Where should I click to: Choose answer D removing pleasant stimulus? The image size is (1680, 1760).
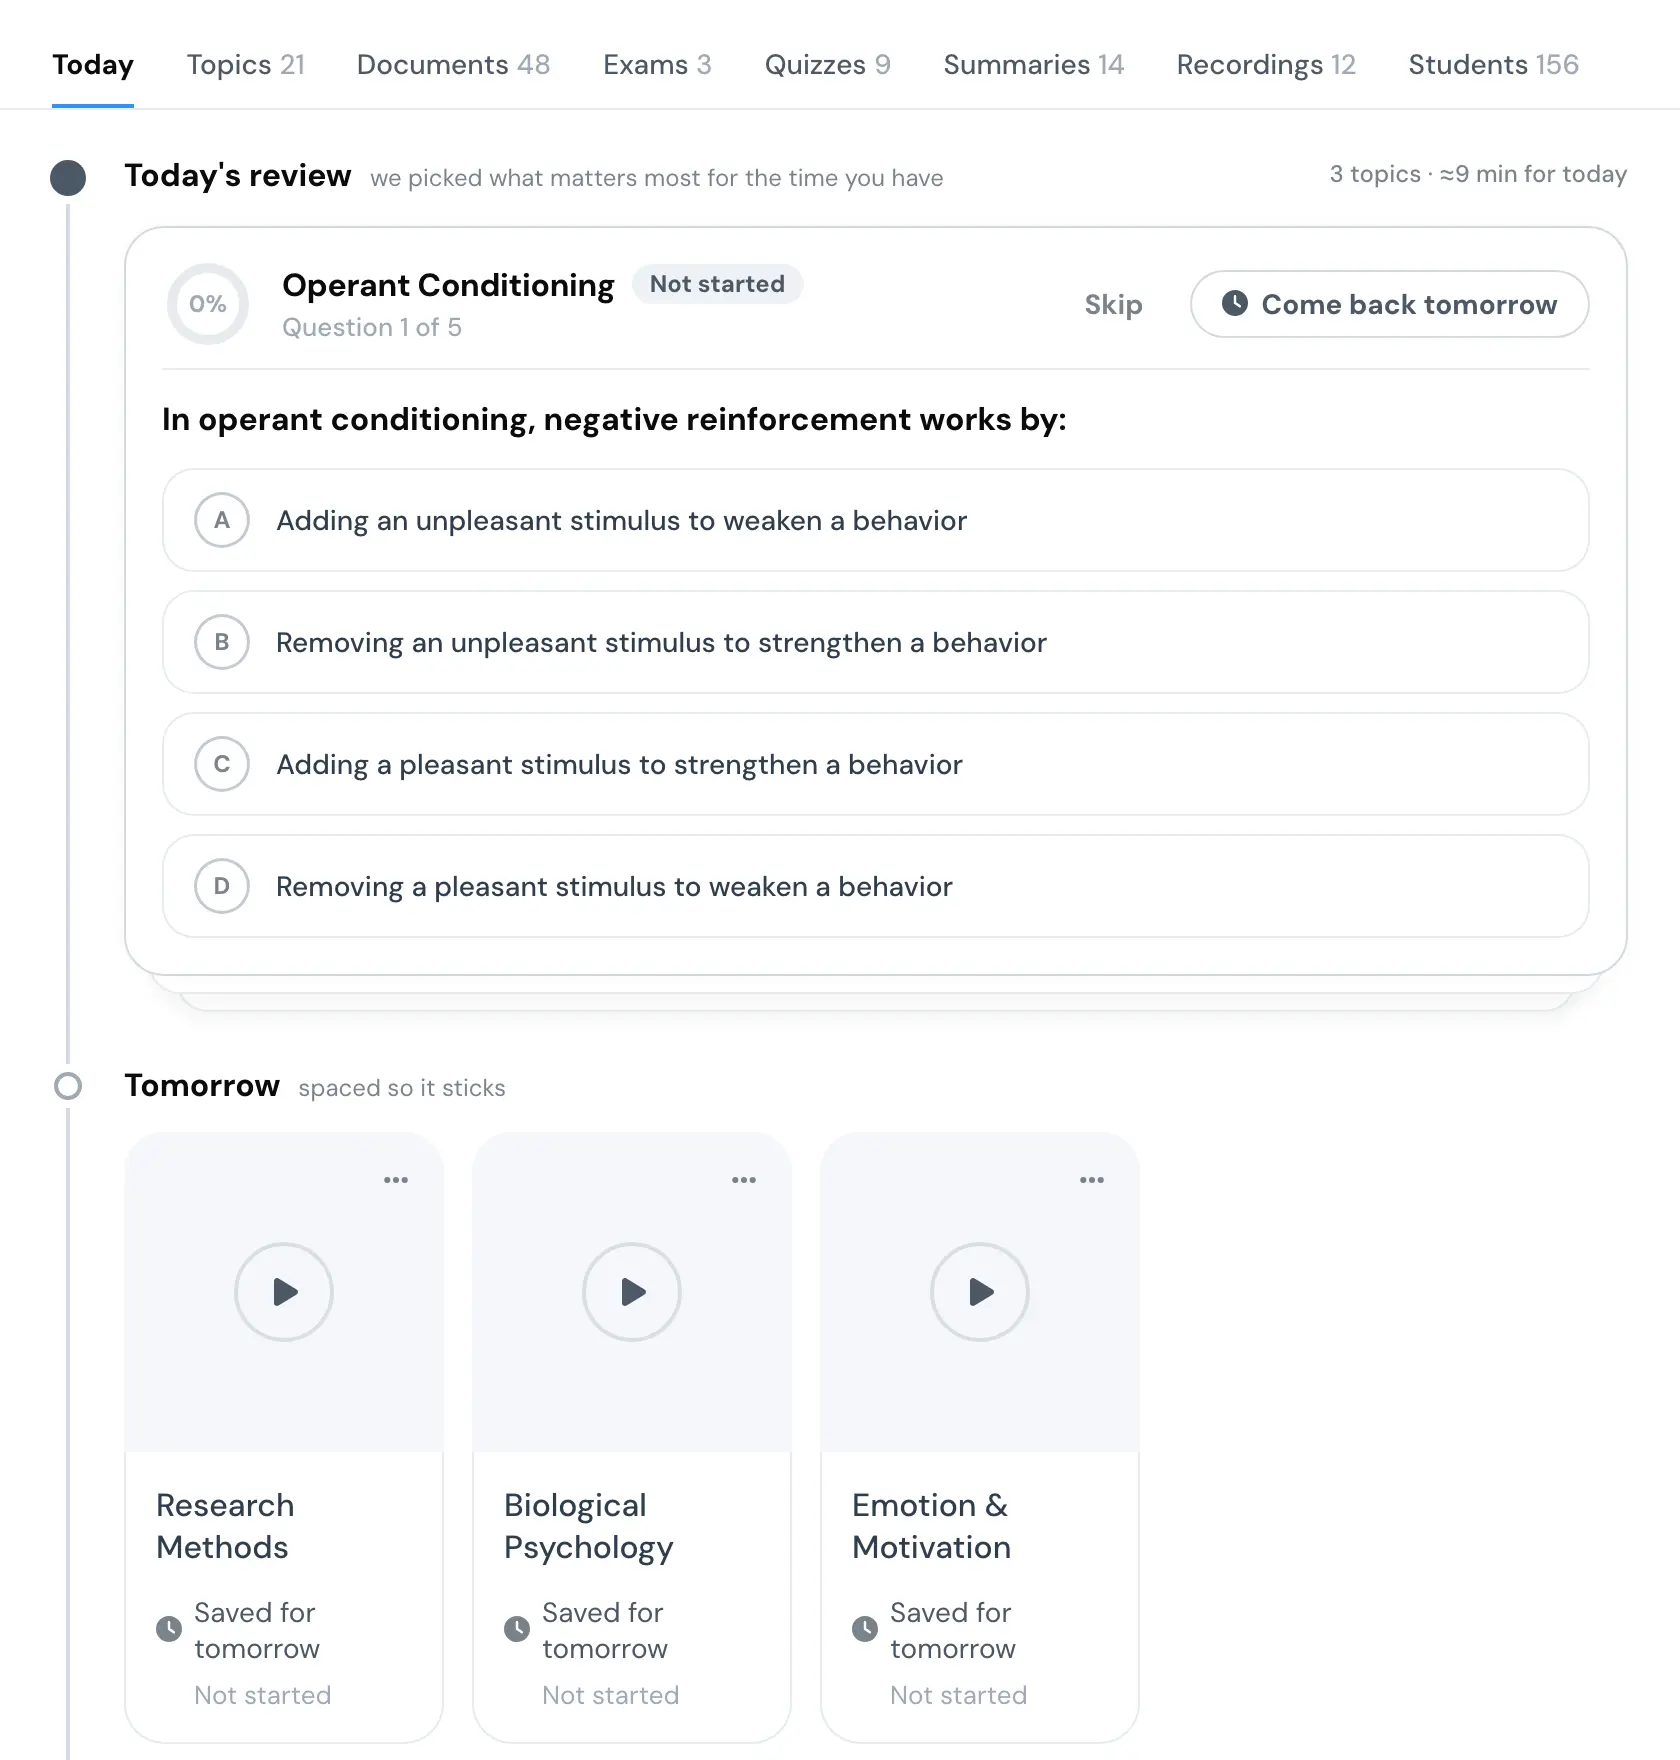pyautogui.click(x=876, y=886)
